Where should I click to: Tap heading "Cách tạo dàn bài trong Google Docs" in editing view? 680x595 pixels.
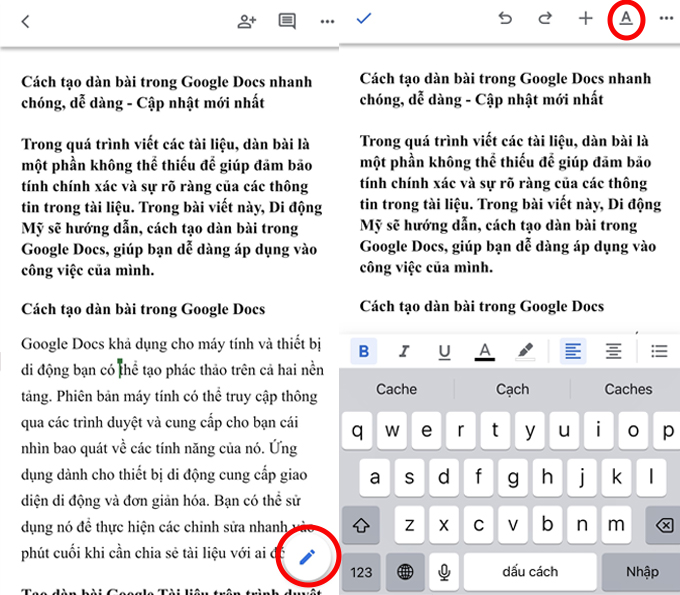click(482, 306)
